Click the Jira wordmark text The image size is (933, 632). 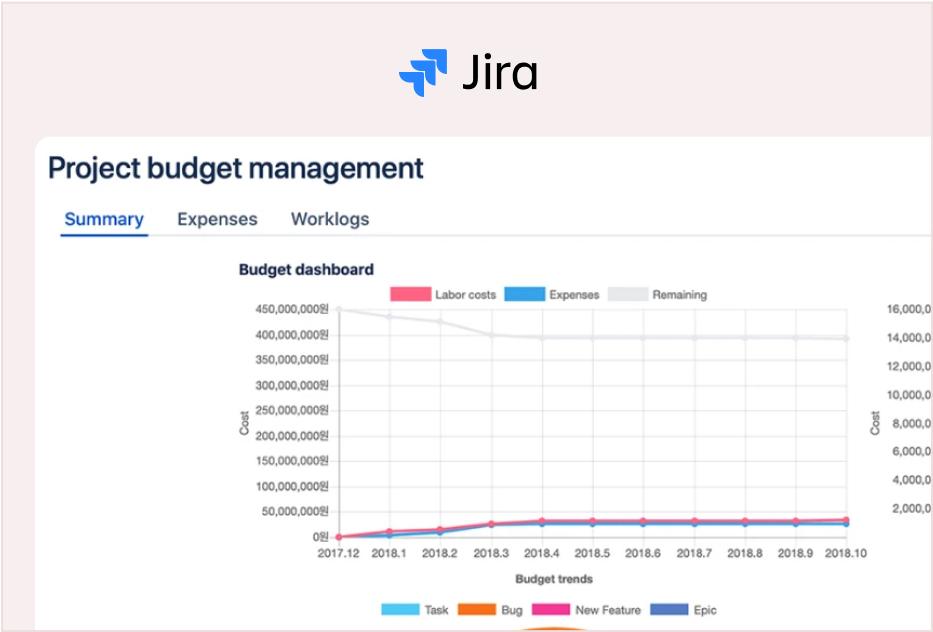[500, 72]
